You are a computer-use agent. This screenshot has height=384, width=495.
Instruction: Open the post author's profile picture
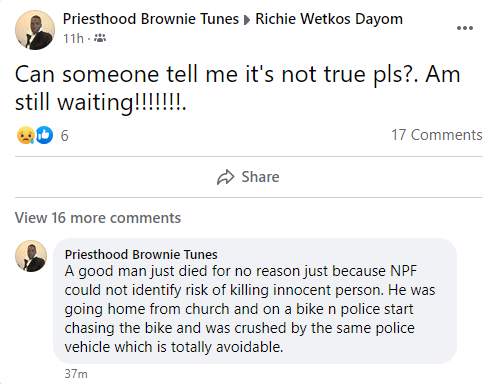(35, 30)
